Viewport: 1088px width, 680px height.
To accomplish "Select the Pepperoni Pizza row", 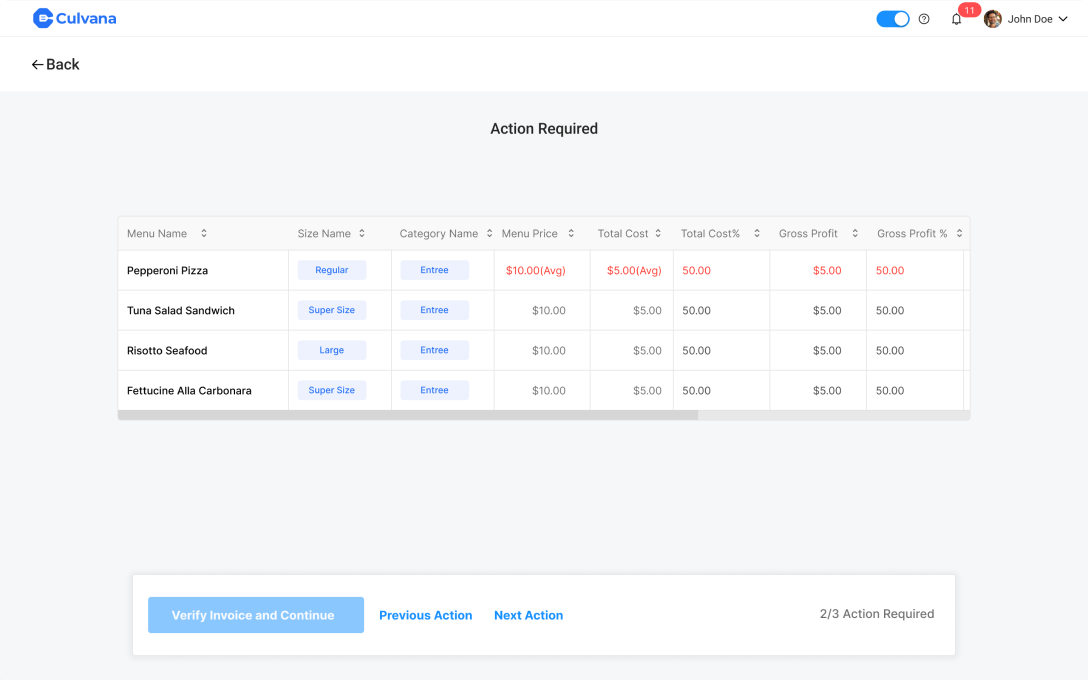I will [167, 271].
